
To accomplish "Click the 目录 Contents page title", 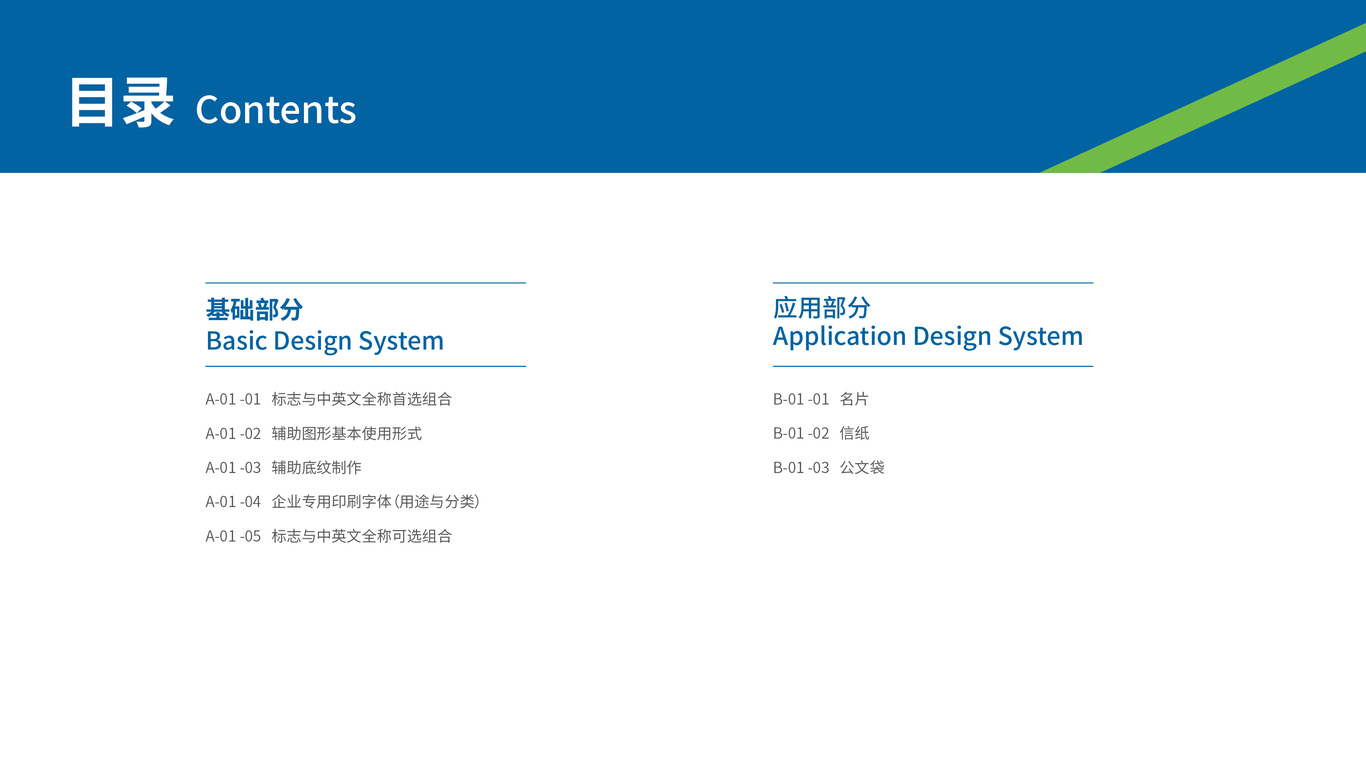I will click(212, 104).
